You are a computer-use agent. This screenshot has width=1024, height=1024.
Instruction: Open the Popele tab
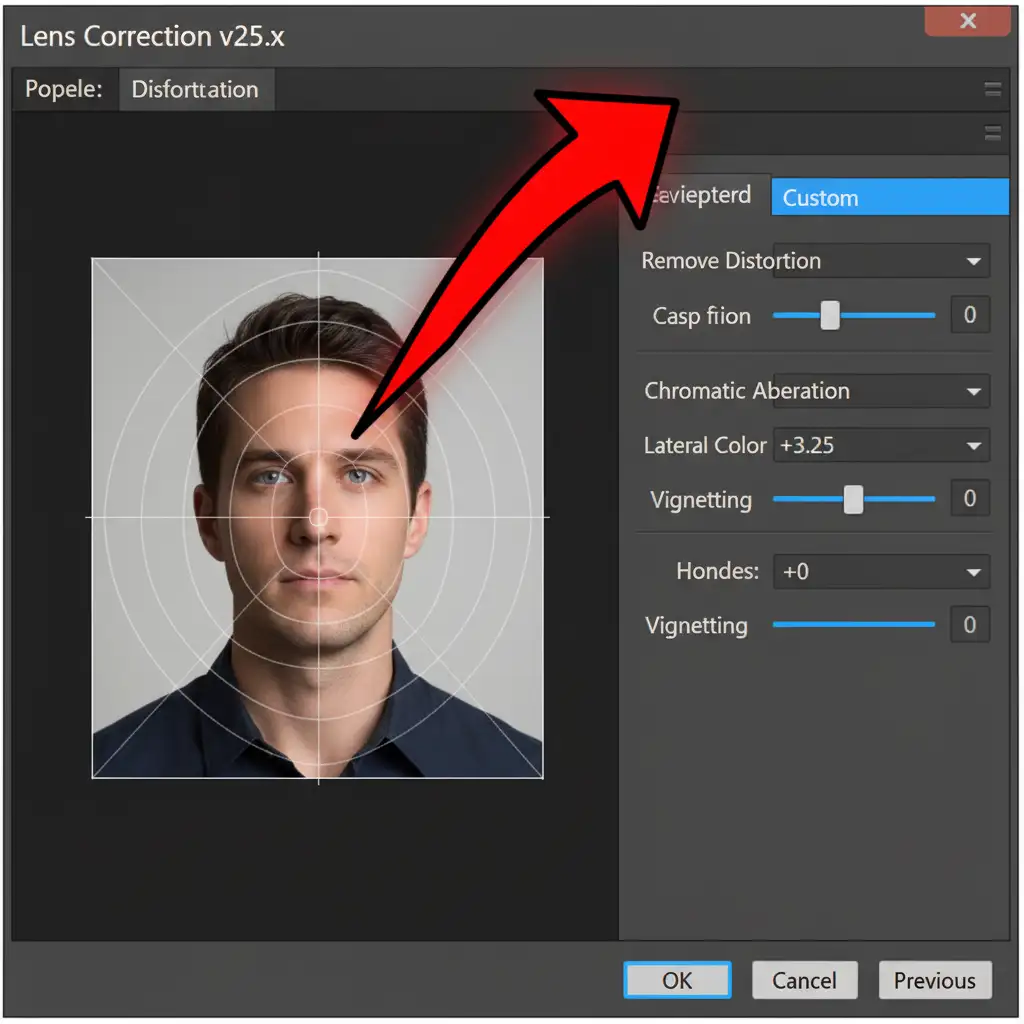pos(64,90)
